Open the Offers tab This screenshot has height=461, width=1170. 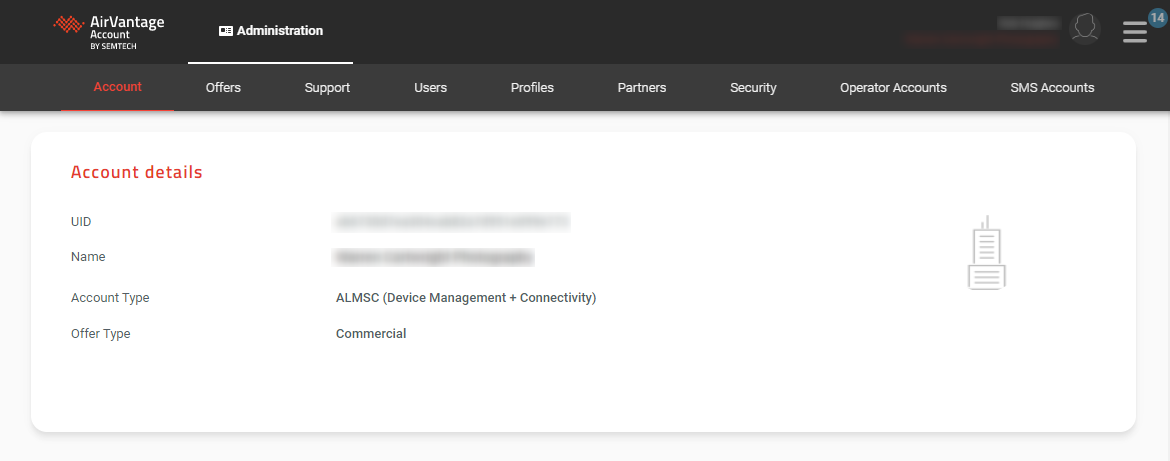tap(223, 88)
